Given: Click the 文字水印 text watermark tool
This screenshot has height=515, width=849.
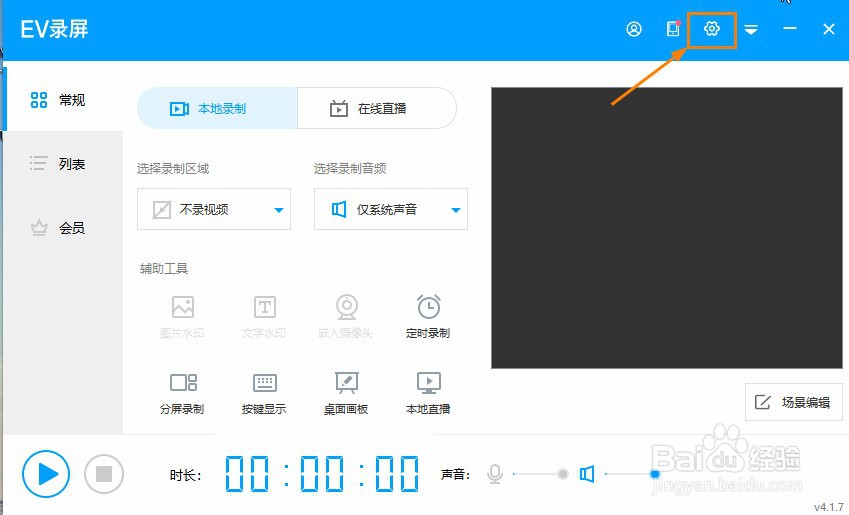Looking at the screenshot, I should [264, 317].
